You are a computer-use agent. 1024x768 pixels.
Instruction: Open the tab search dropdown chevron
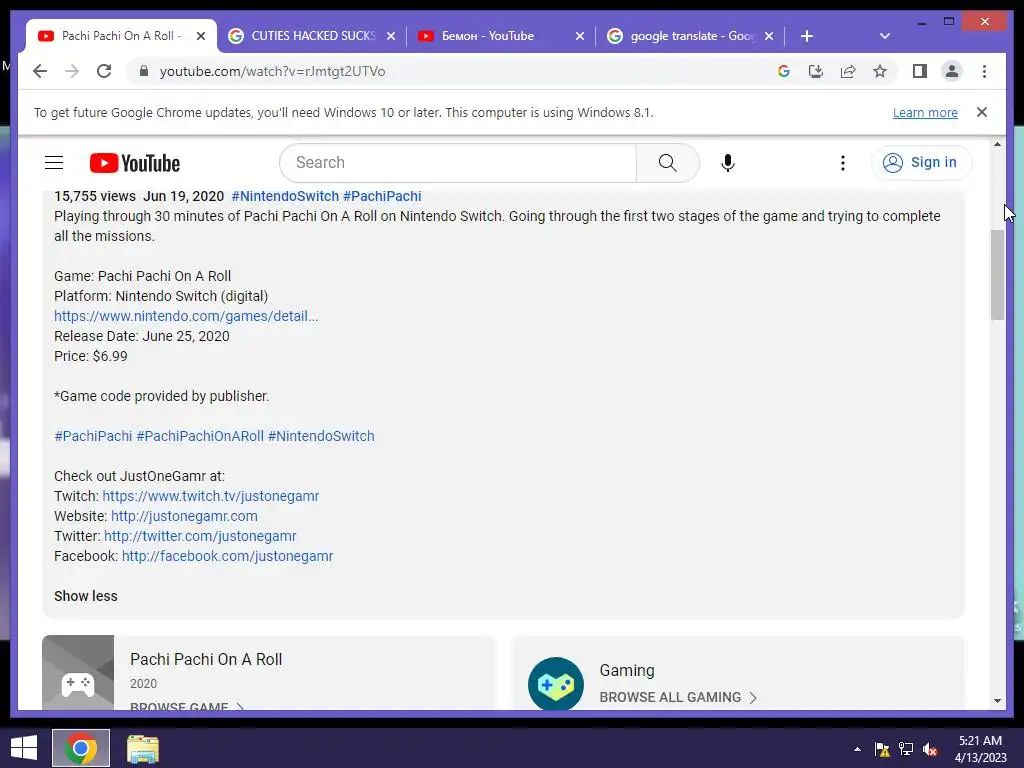point(885,36)
